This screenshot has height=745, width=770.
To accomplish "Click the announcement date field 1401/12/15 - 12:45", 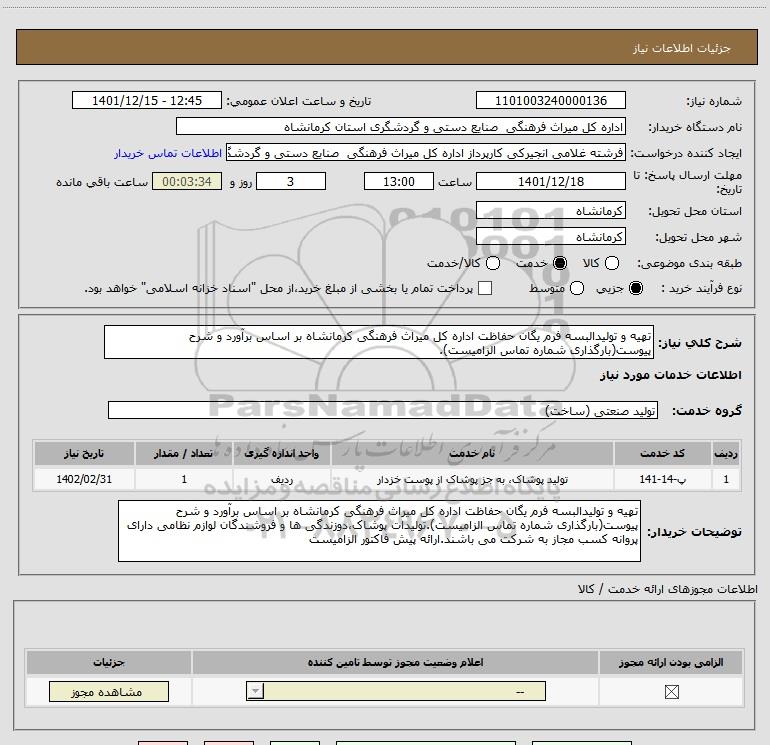I will 147,100.
